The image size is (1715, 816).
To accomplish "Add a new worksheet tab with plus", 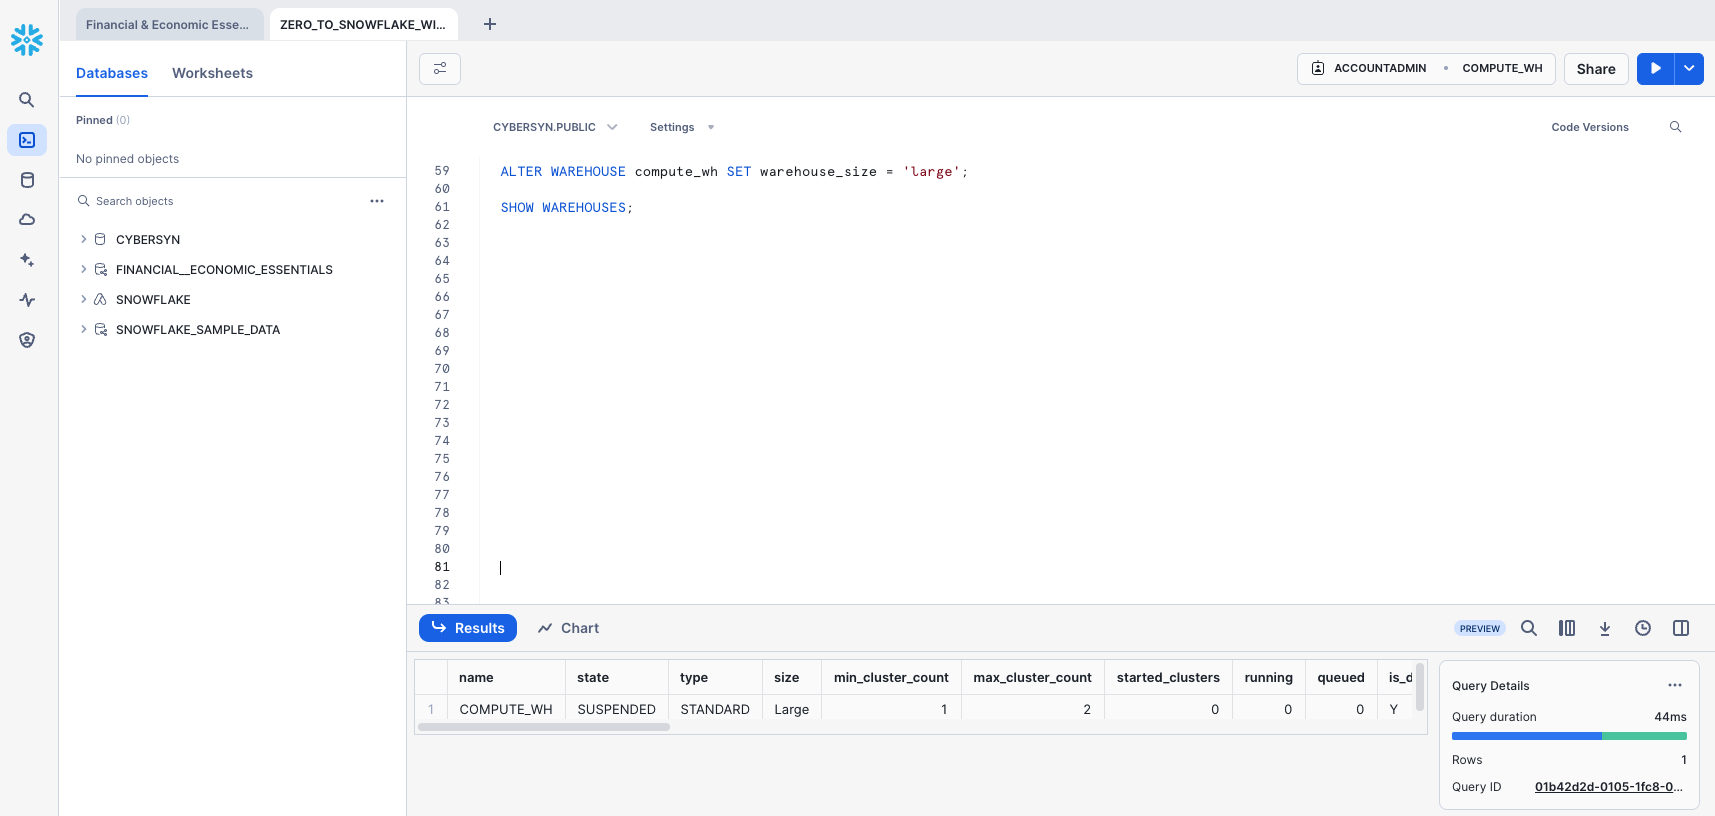I will pos(490,24).
